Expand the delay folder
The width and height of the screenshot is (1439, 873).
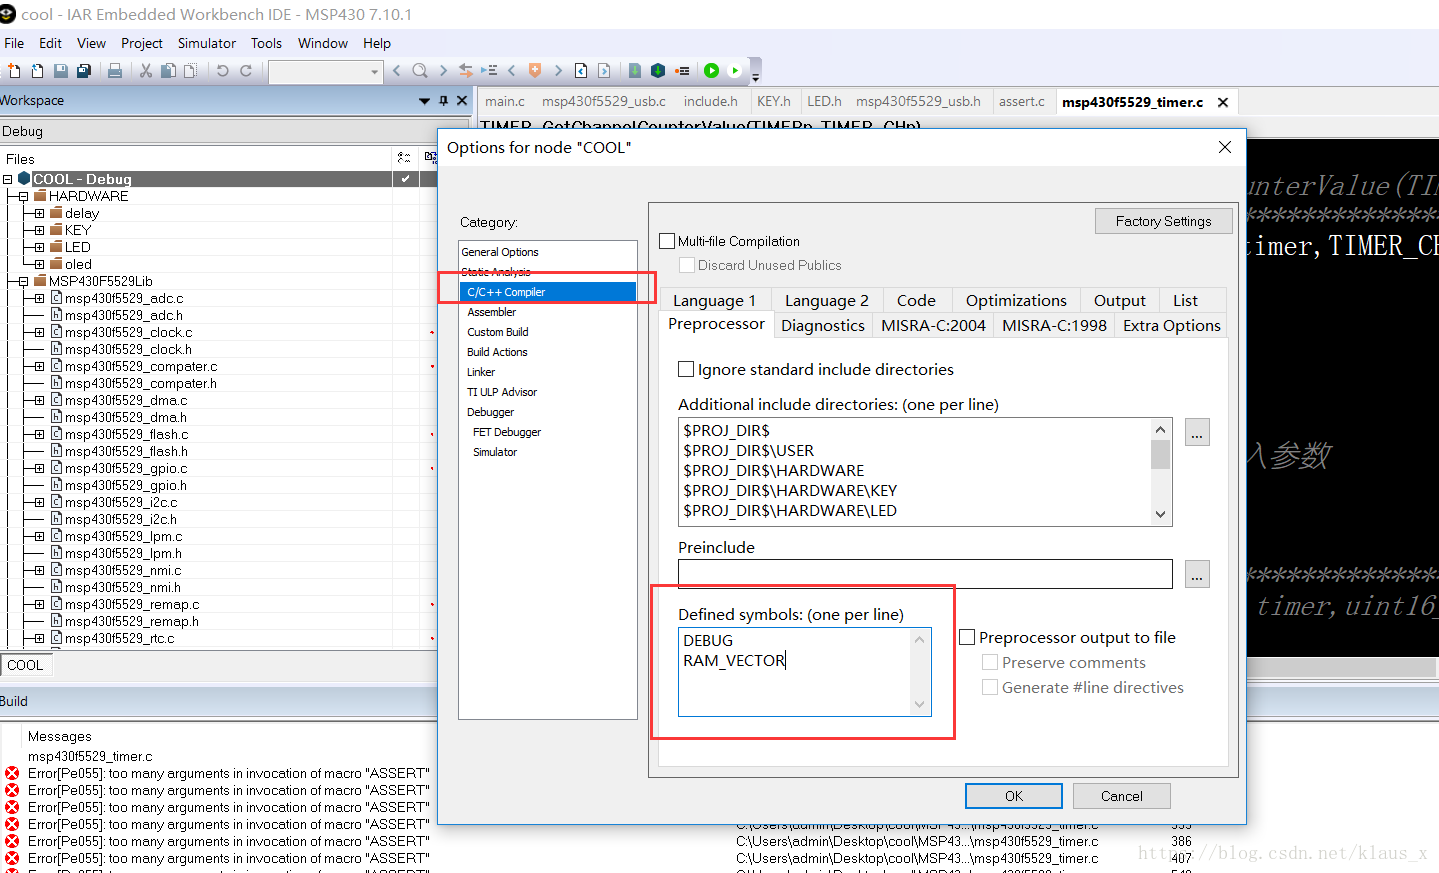(39, 213)
